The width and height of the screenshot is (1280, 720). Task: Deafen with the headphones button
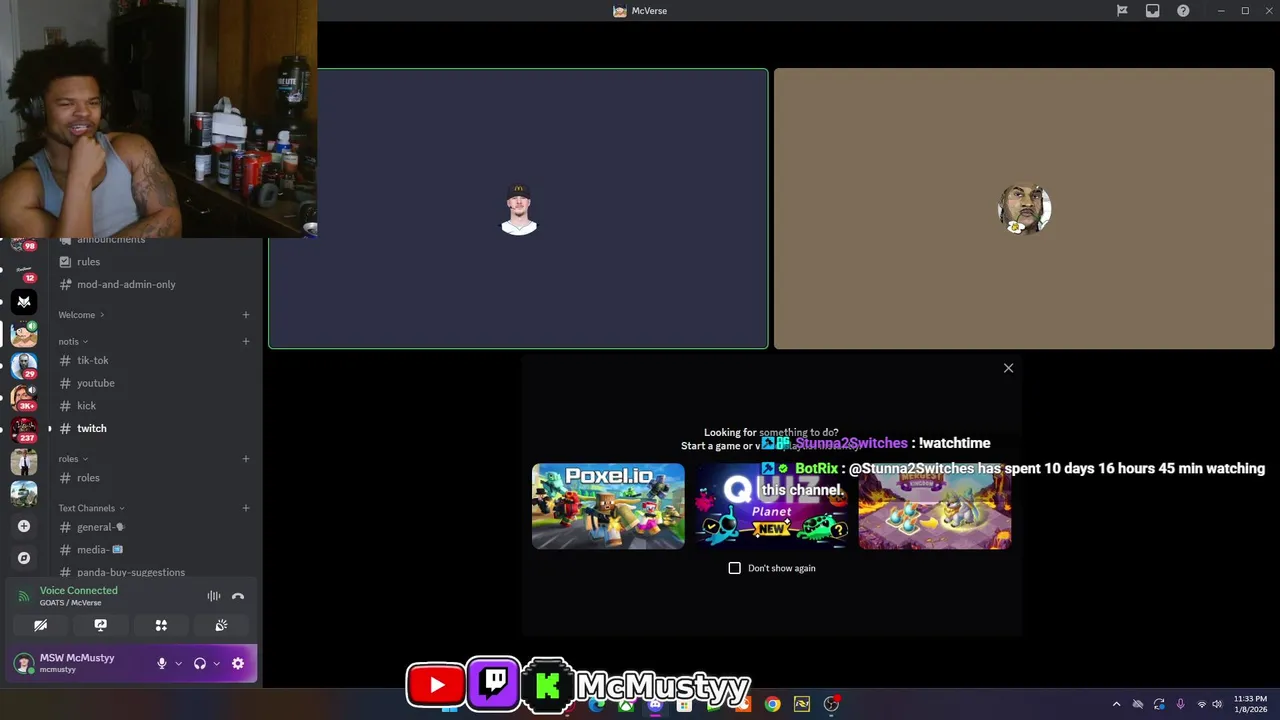click(x=200, y=663)
